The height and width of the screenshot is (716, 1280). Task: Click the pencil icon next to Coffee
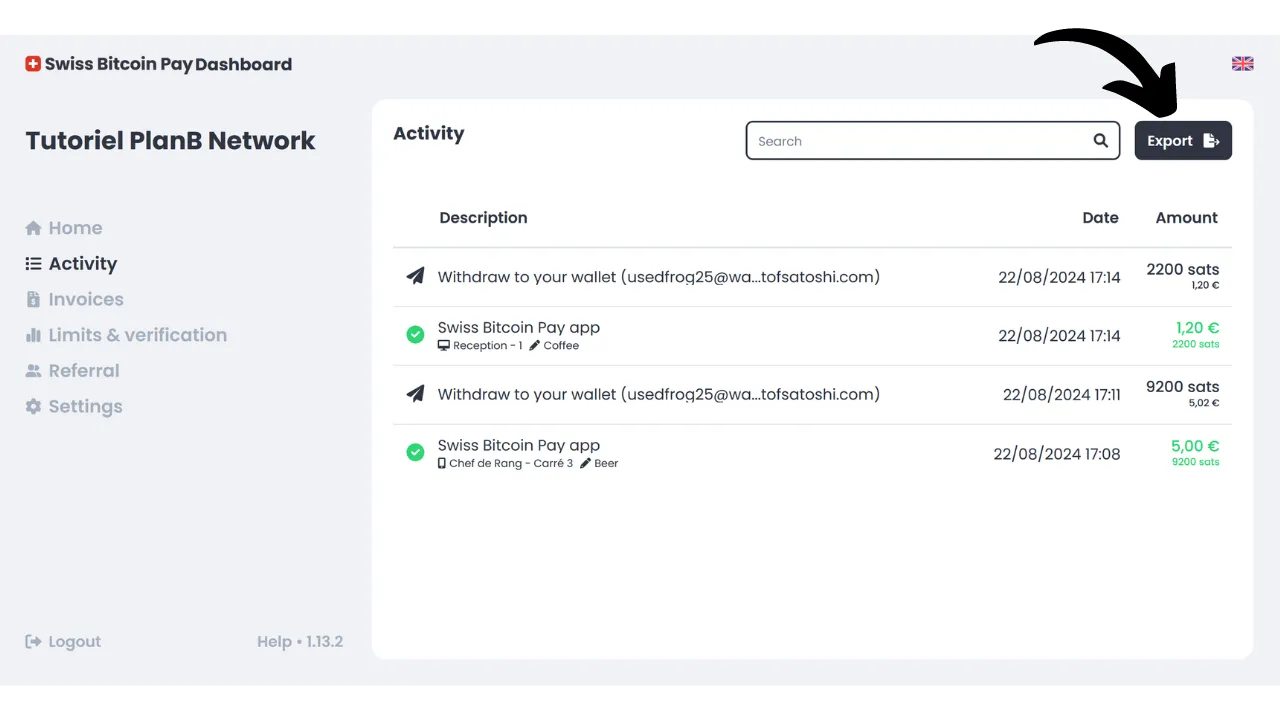(x=534, y=346)
